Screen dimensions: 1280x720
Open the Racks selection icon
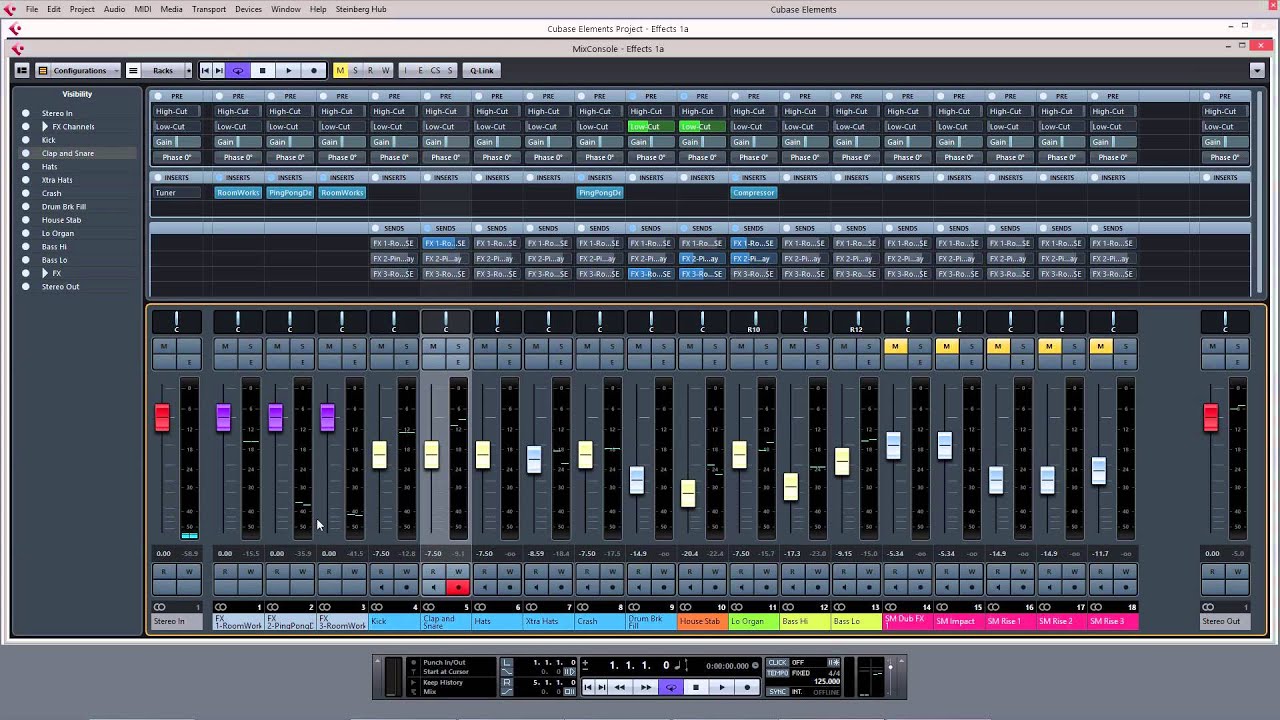pos(132,70)
